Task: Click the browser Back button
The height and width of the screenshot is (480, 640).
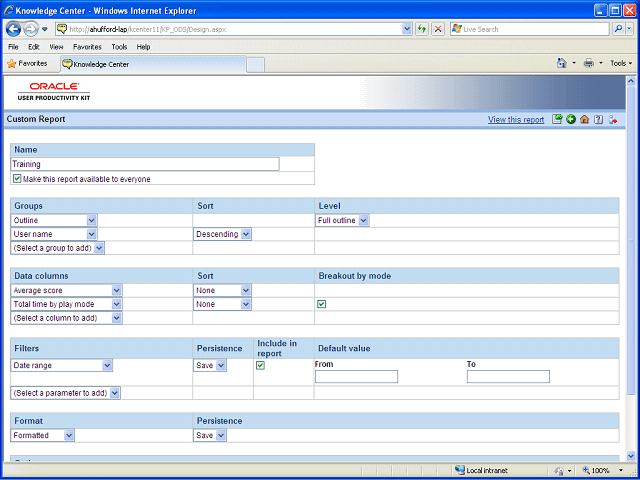Action: pyautogui.click(x=13, y=29)
